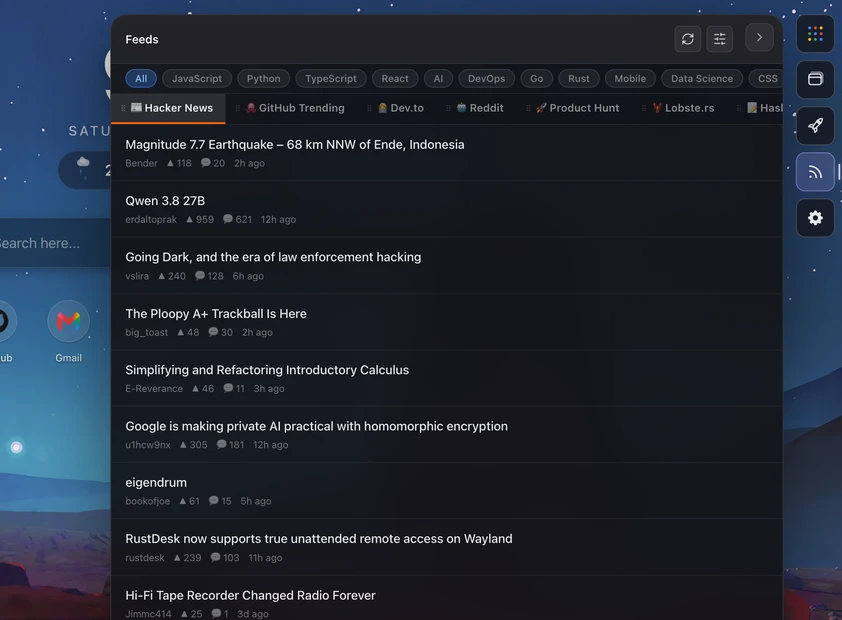Viewport: 842px width, 620px height.
Task: Click author name Bender
Action: (141, 163)
